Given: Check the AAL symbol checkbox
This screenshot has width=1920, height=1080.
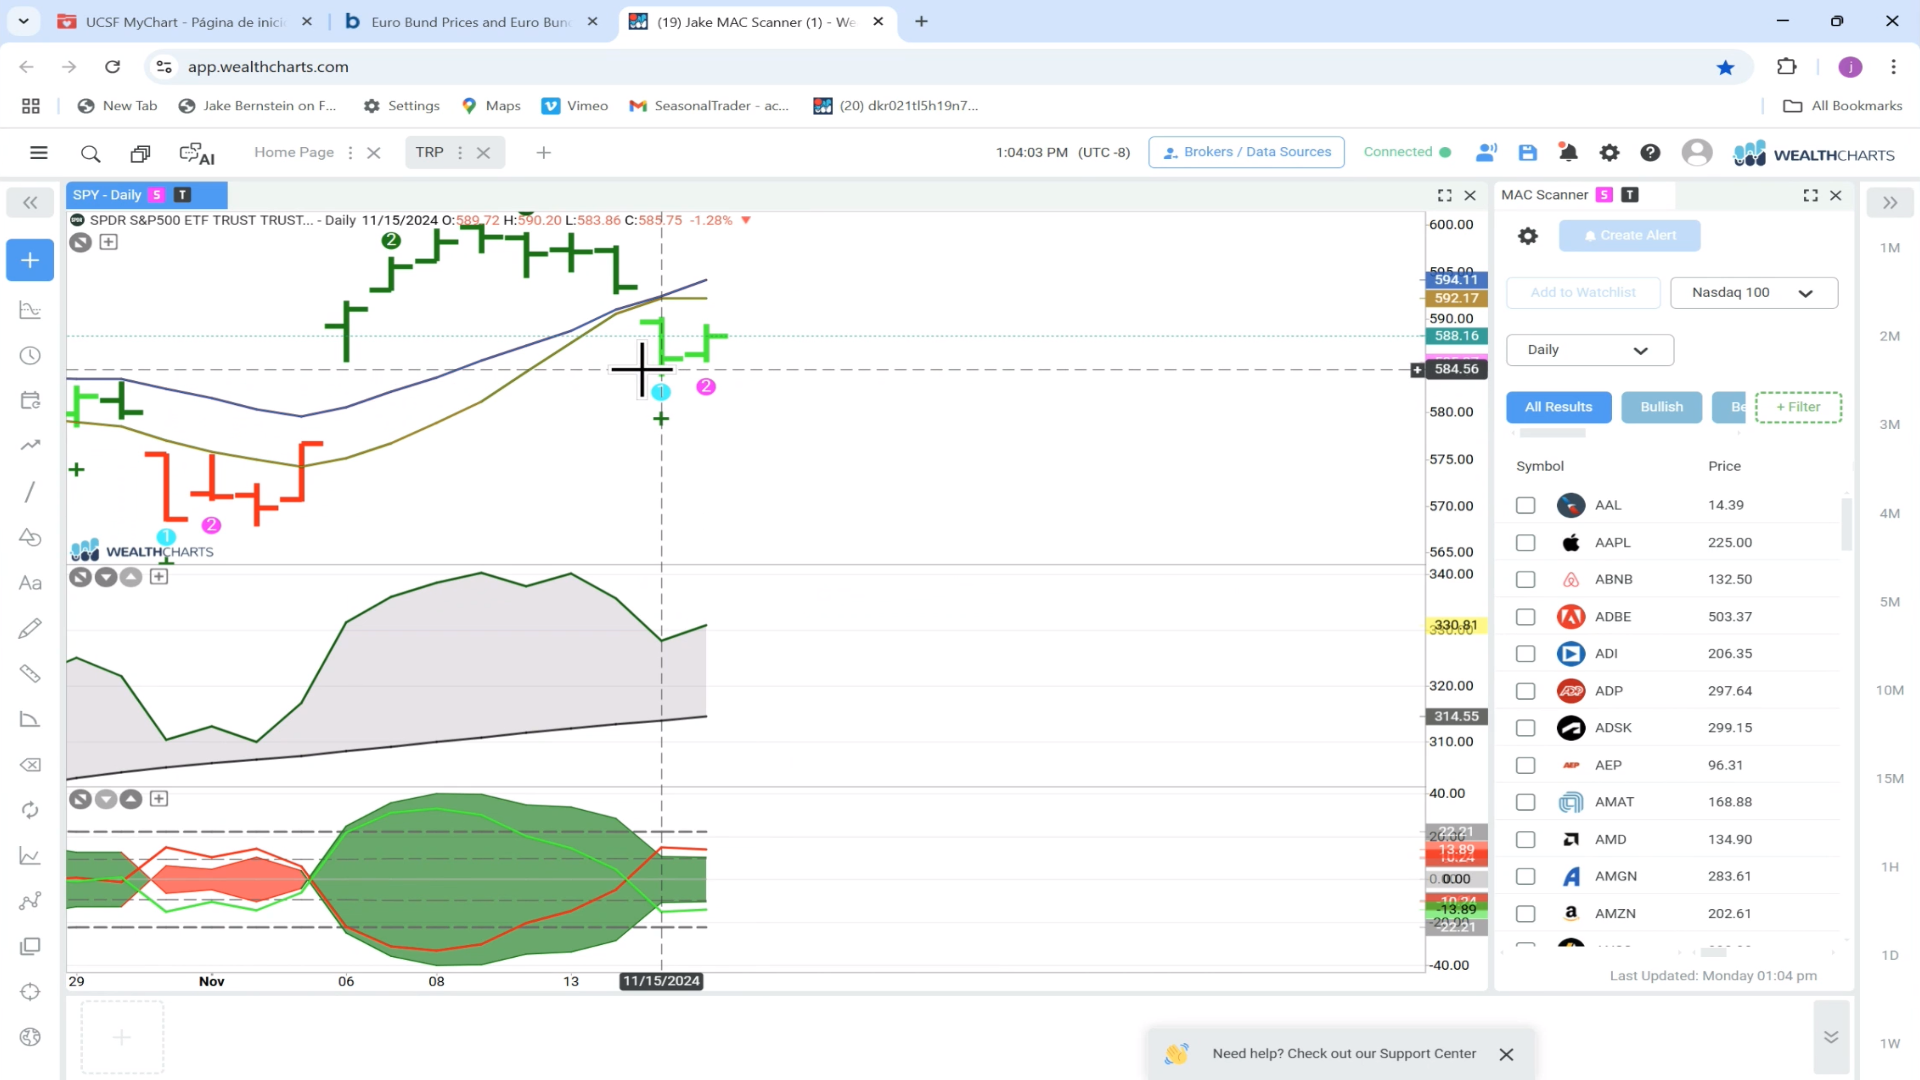Looking at the screenshot, I should pyautogui.click(x=1525, y=505).
